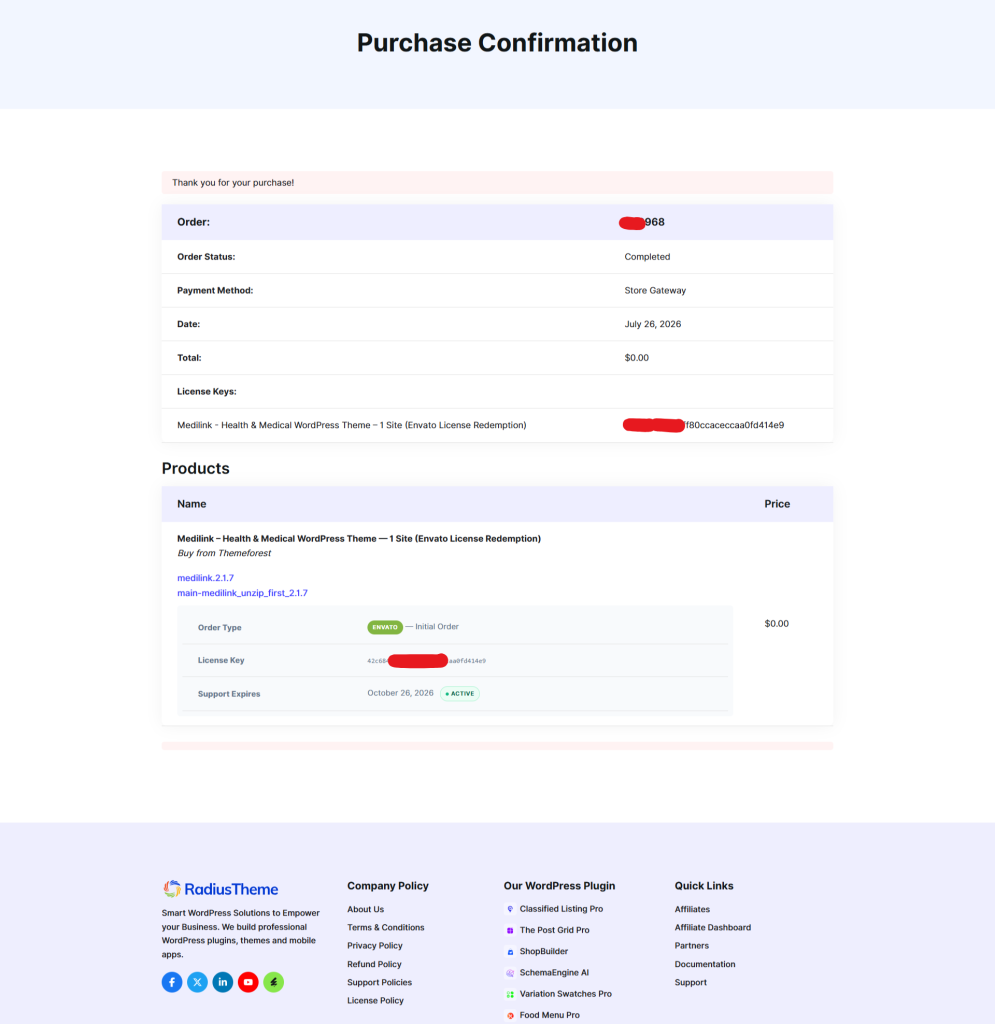This screenshot has width=995, height=1024.
Task: Open the Refund Policy link
Action: pyautogui.click(x=374, y=964)
